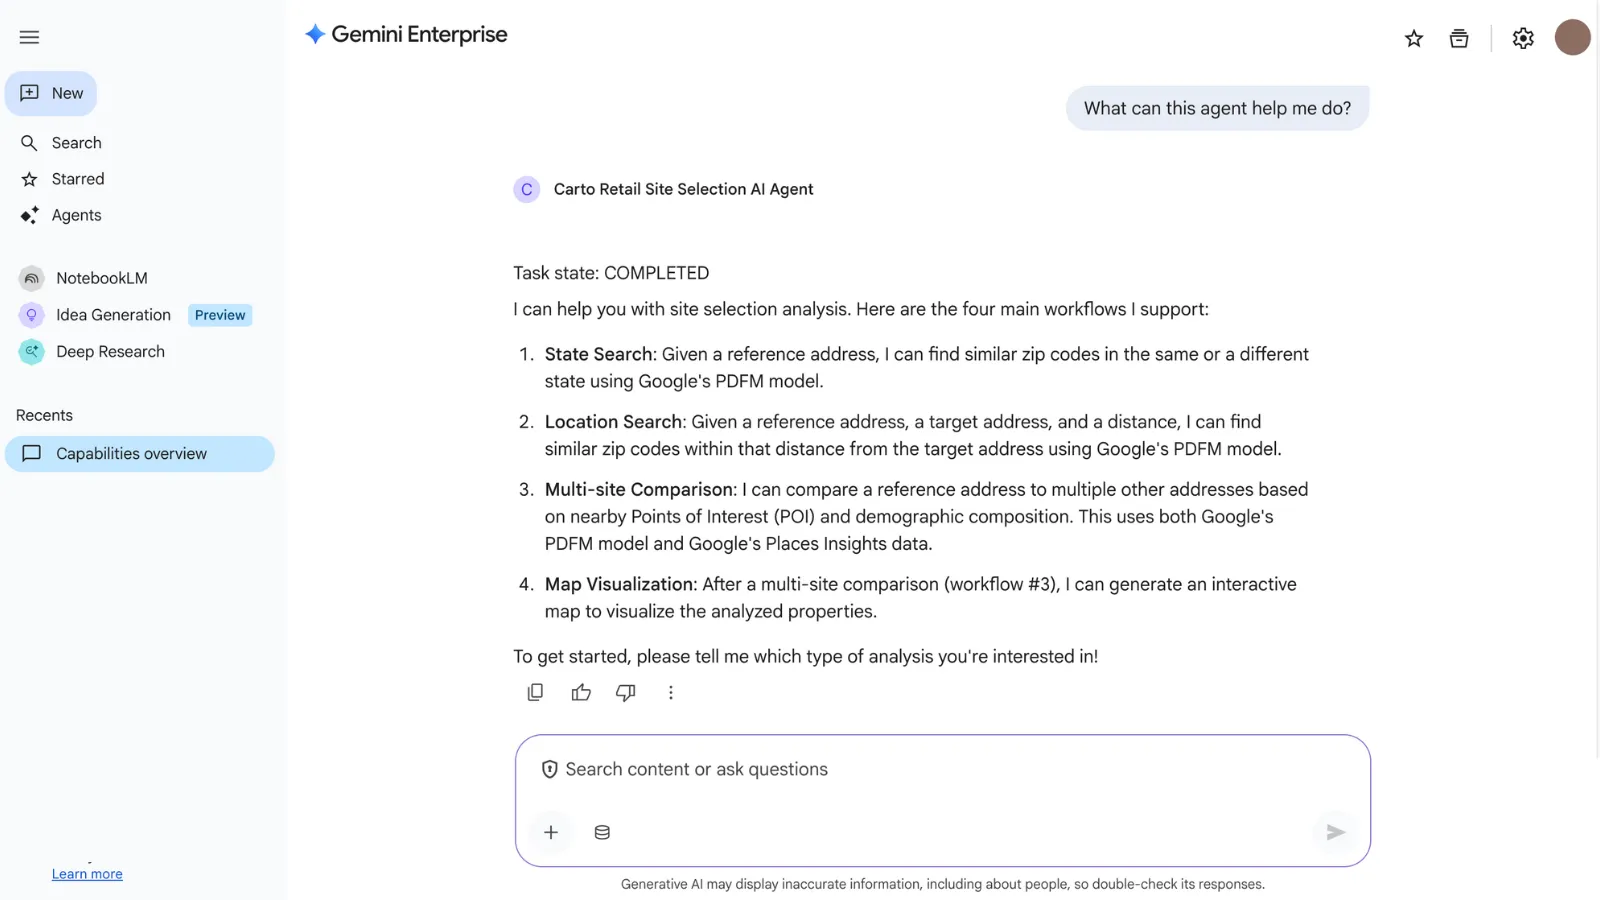
Task: Open the more options menu on the response
Action: [x=671, y=692]
